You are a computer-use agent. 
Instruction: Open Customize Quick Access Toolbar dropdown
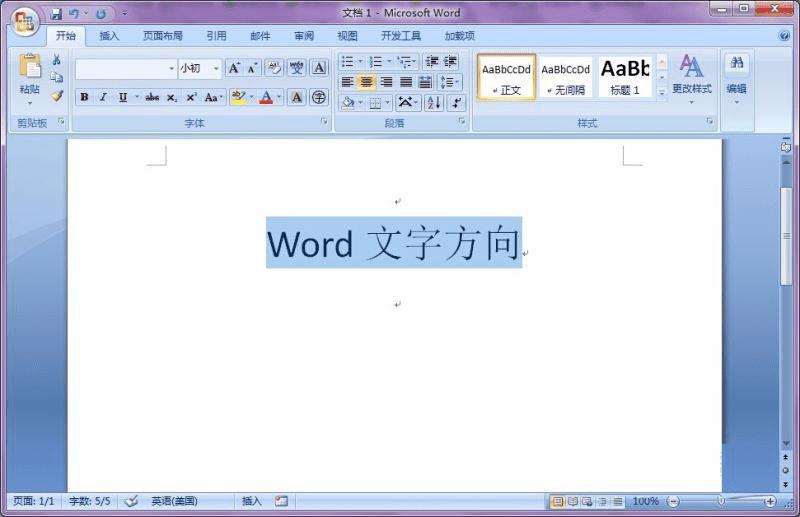pos(125,14)
